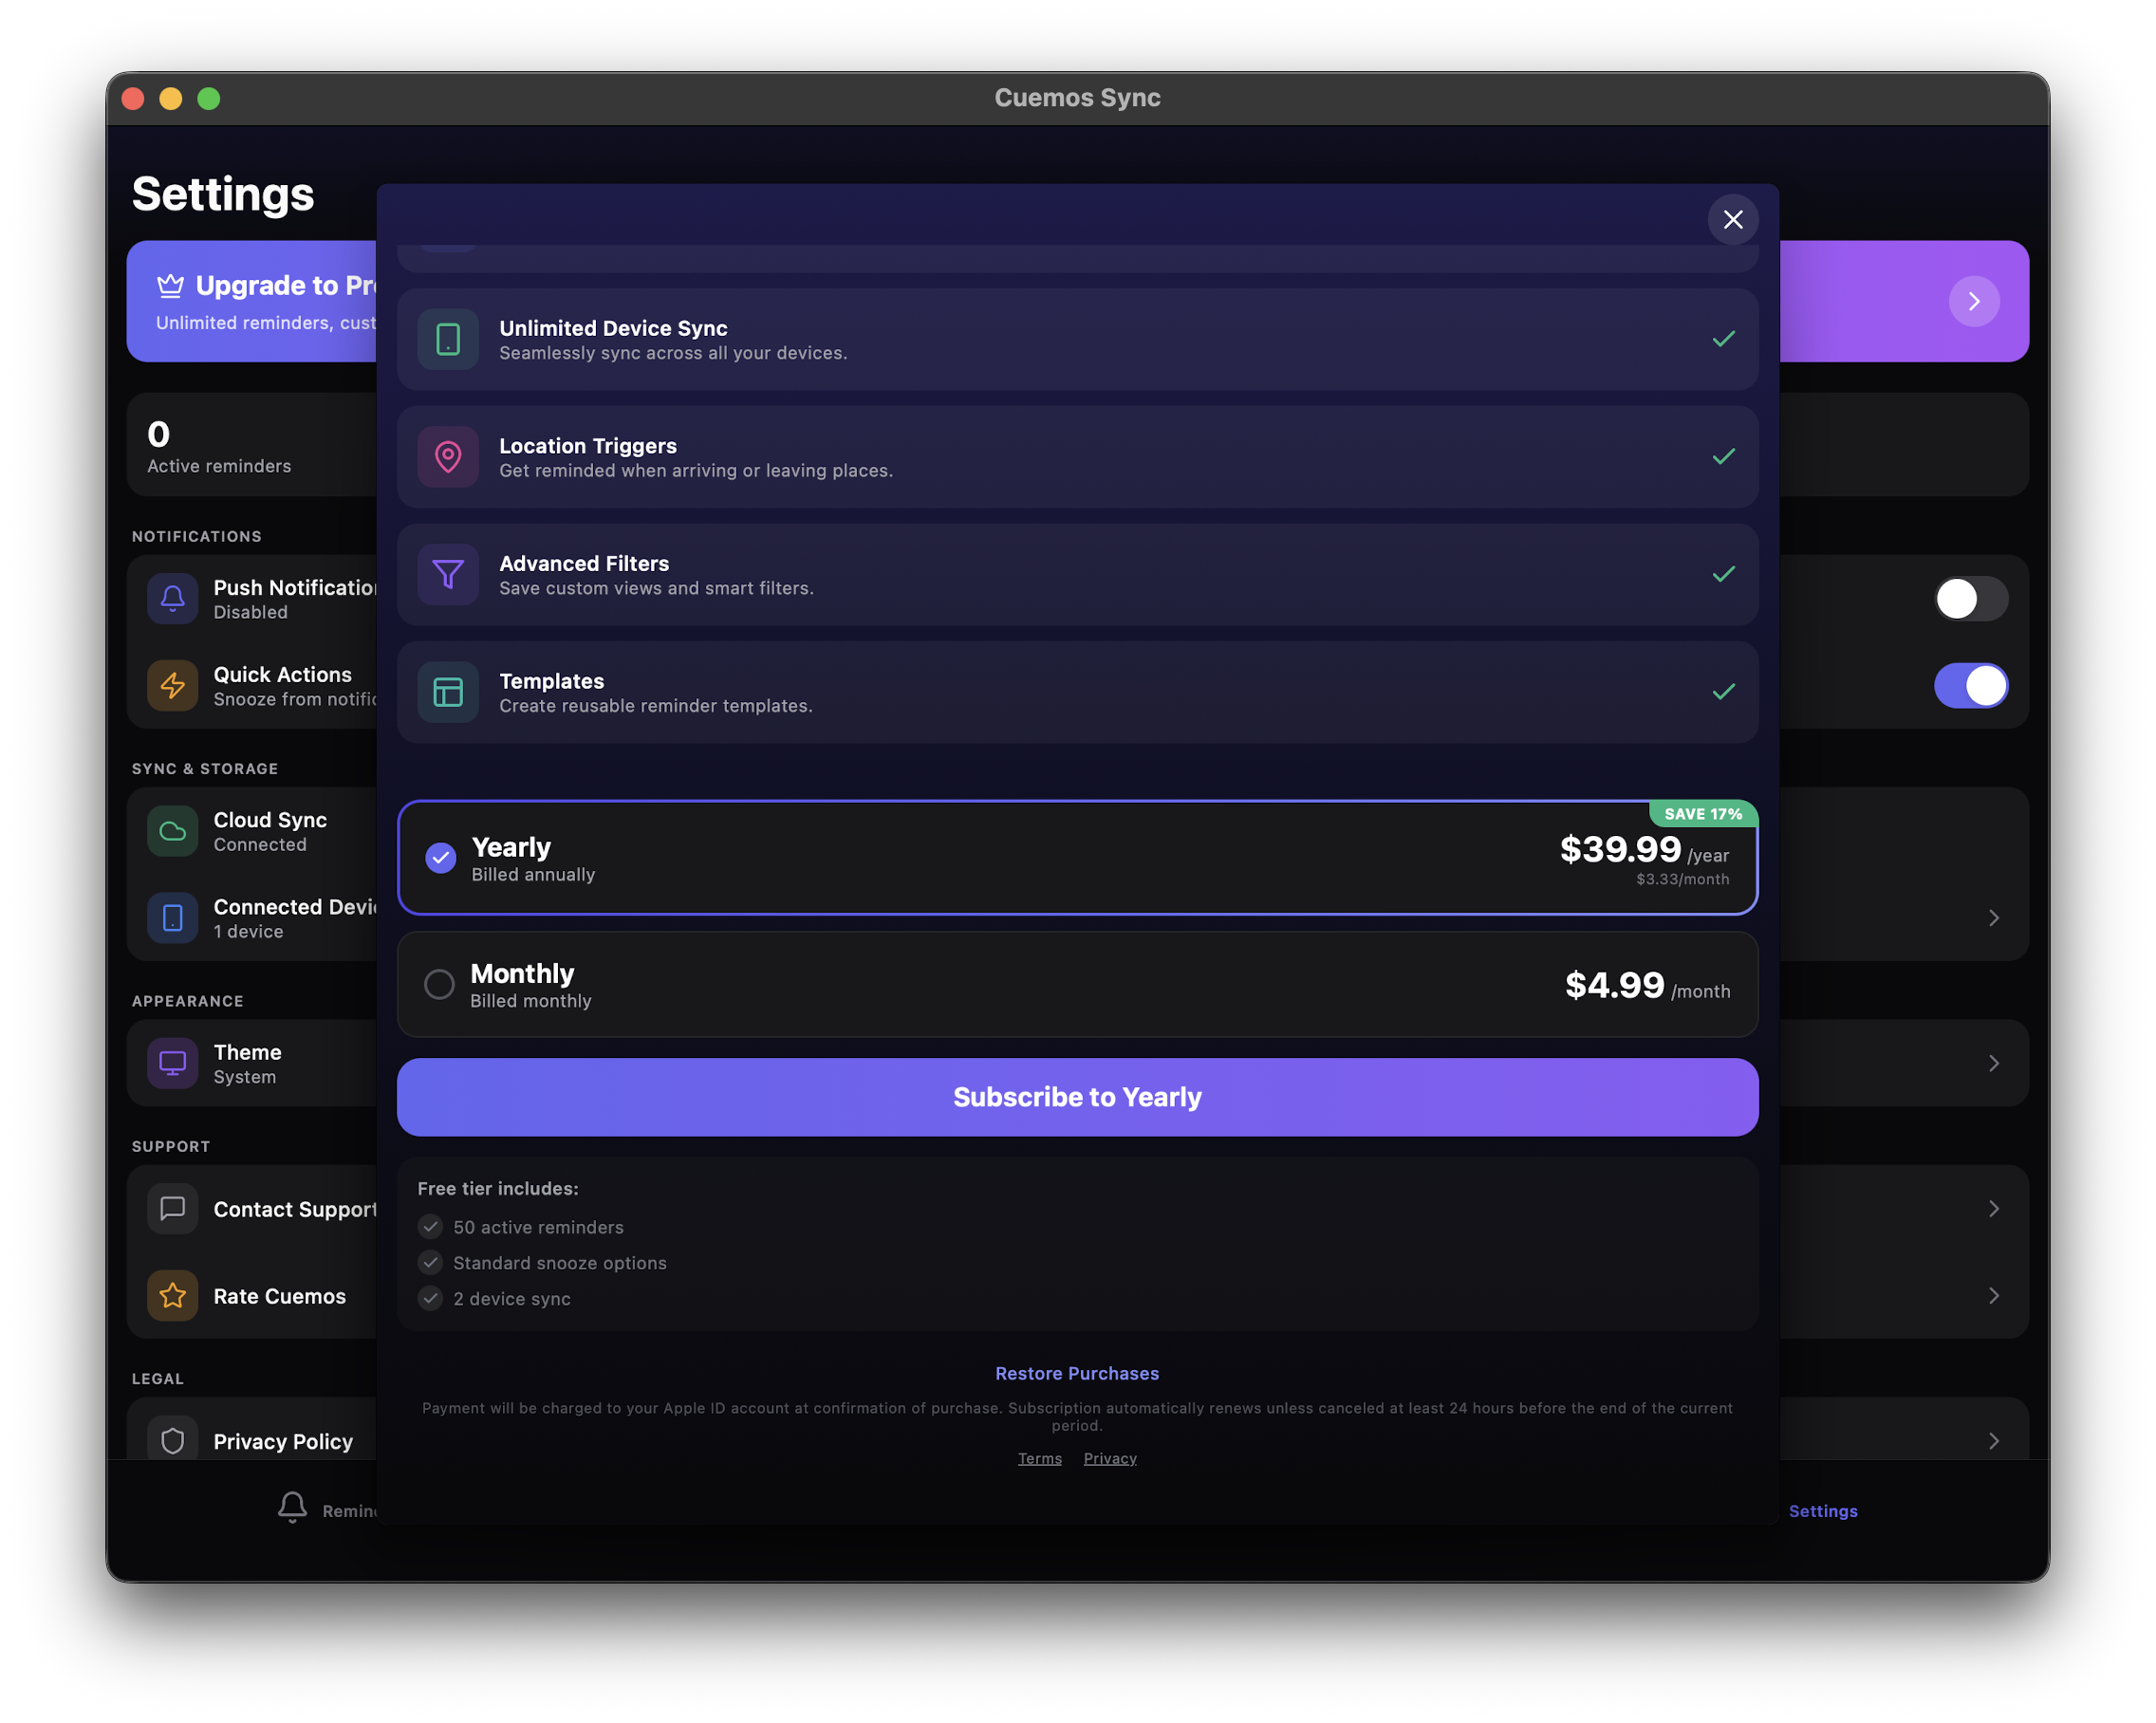Viewport: 2156px width, 1723px height.
Task: Close the upgrade modal with X
Action: coord(1733,220)
